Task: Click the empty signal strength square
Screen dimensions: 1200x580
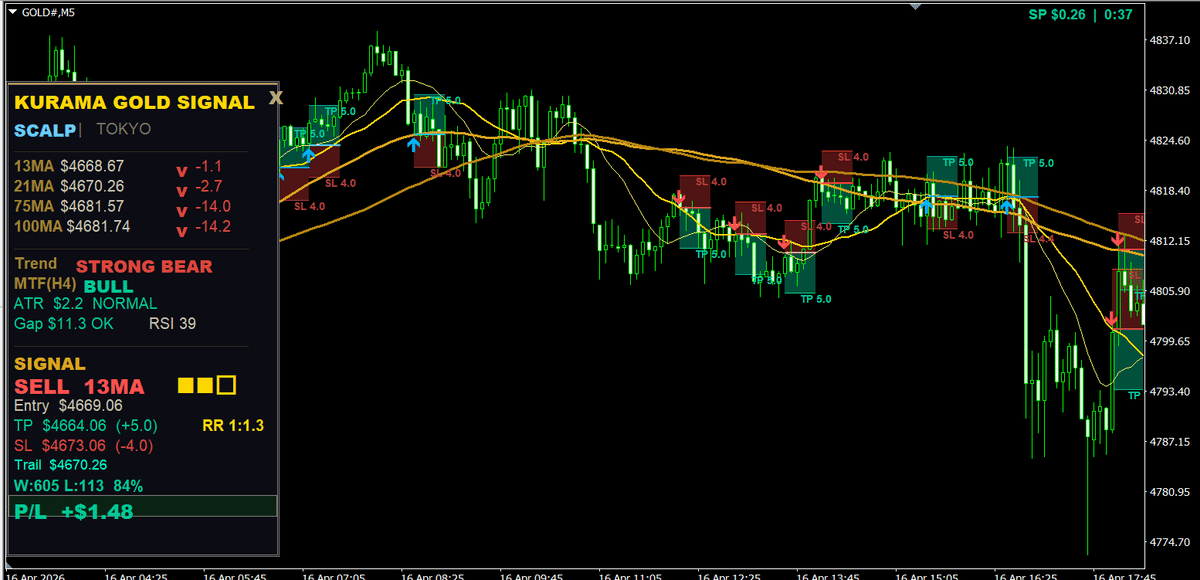Action: [226, 385]
